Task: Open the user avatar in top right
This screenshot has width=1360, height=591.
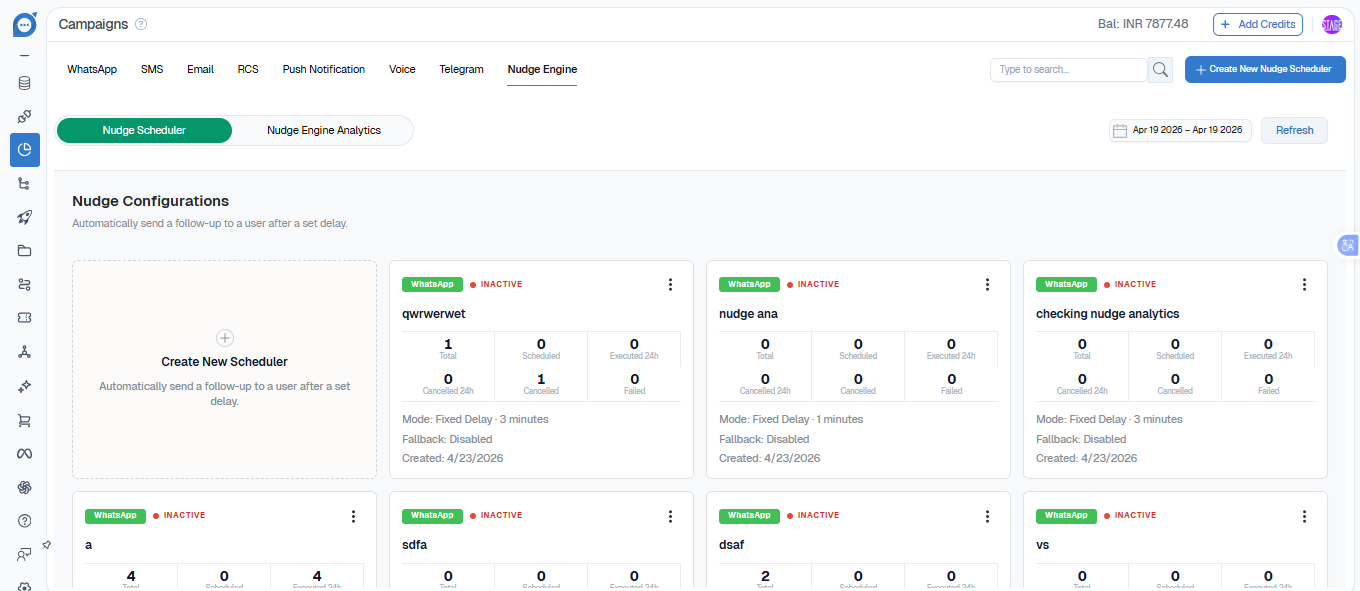Action: pyautogui.click(x=1332, y=25)
